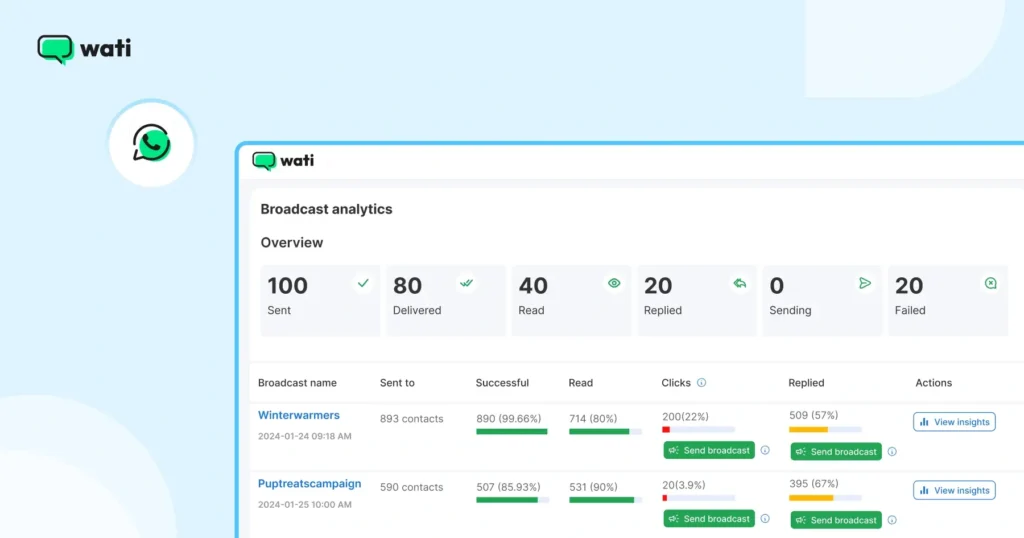Viewport: 1024px width, 538px height.
Task: Select the 80 Delivered overview card
Action: click(x=445, y=300)
